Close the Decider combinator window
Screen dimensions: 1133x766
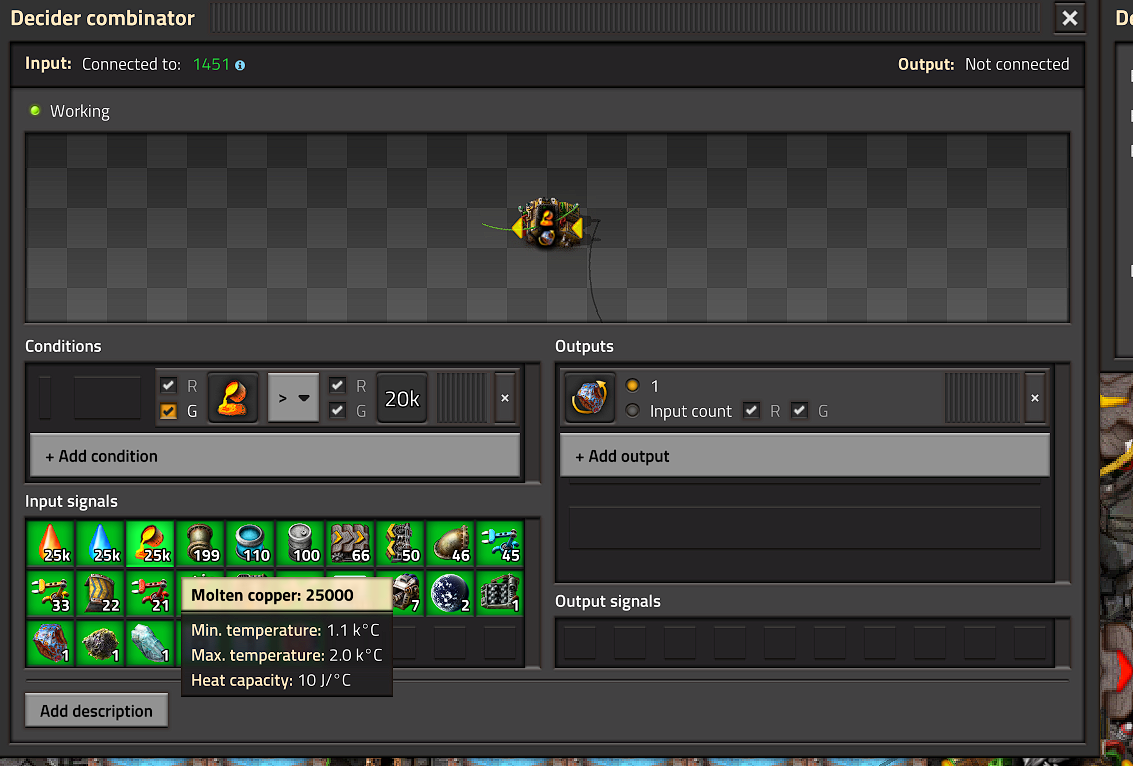click(x=1069, y=18)
